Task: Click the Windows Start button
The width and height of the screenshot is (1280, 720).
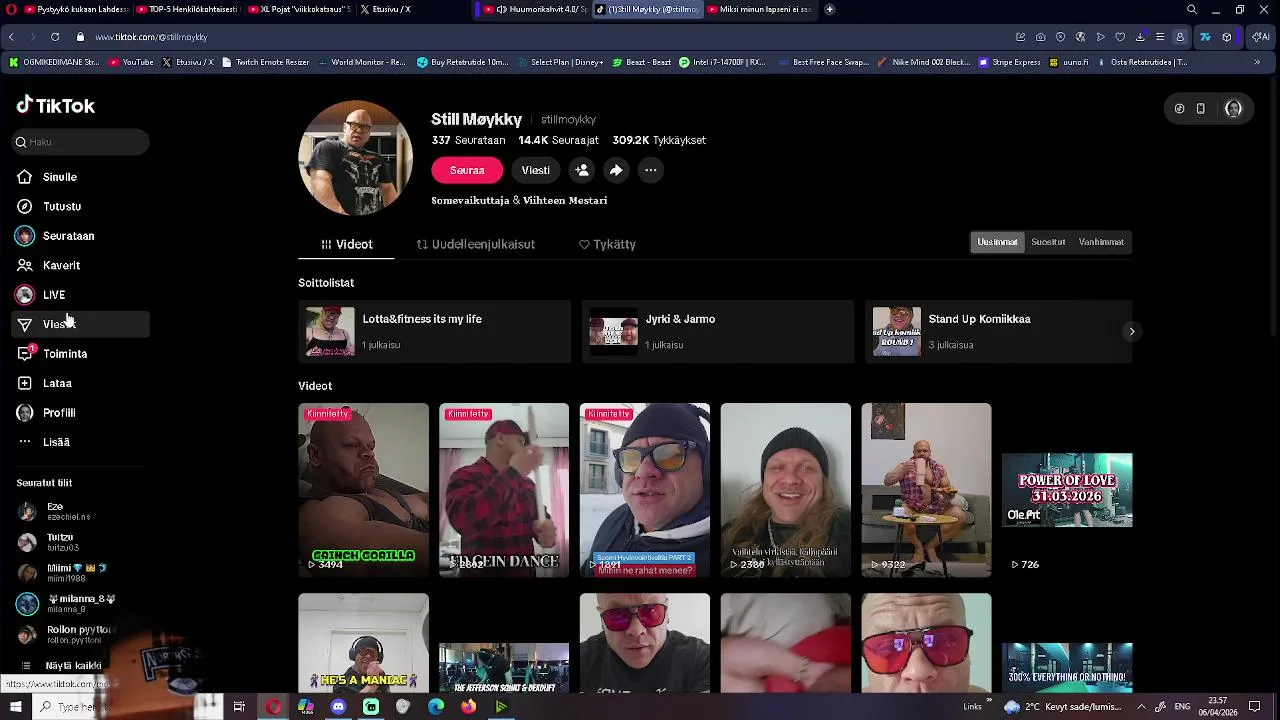Action: pos(15,707)
